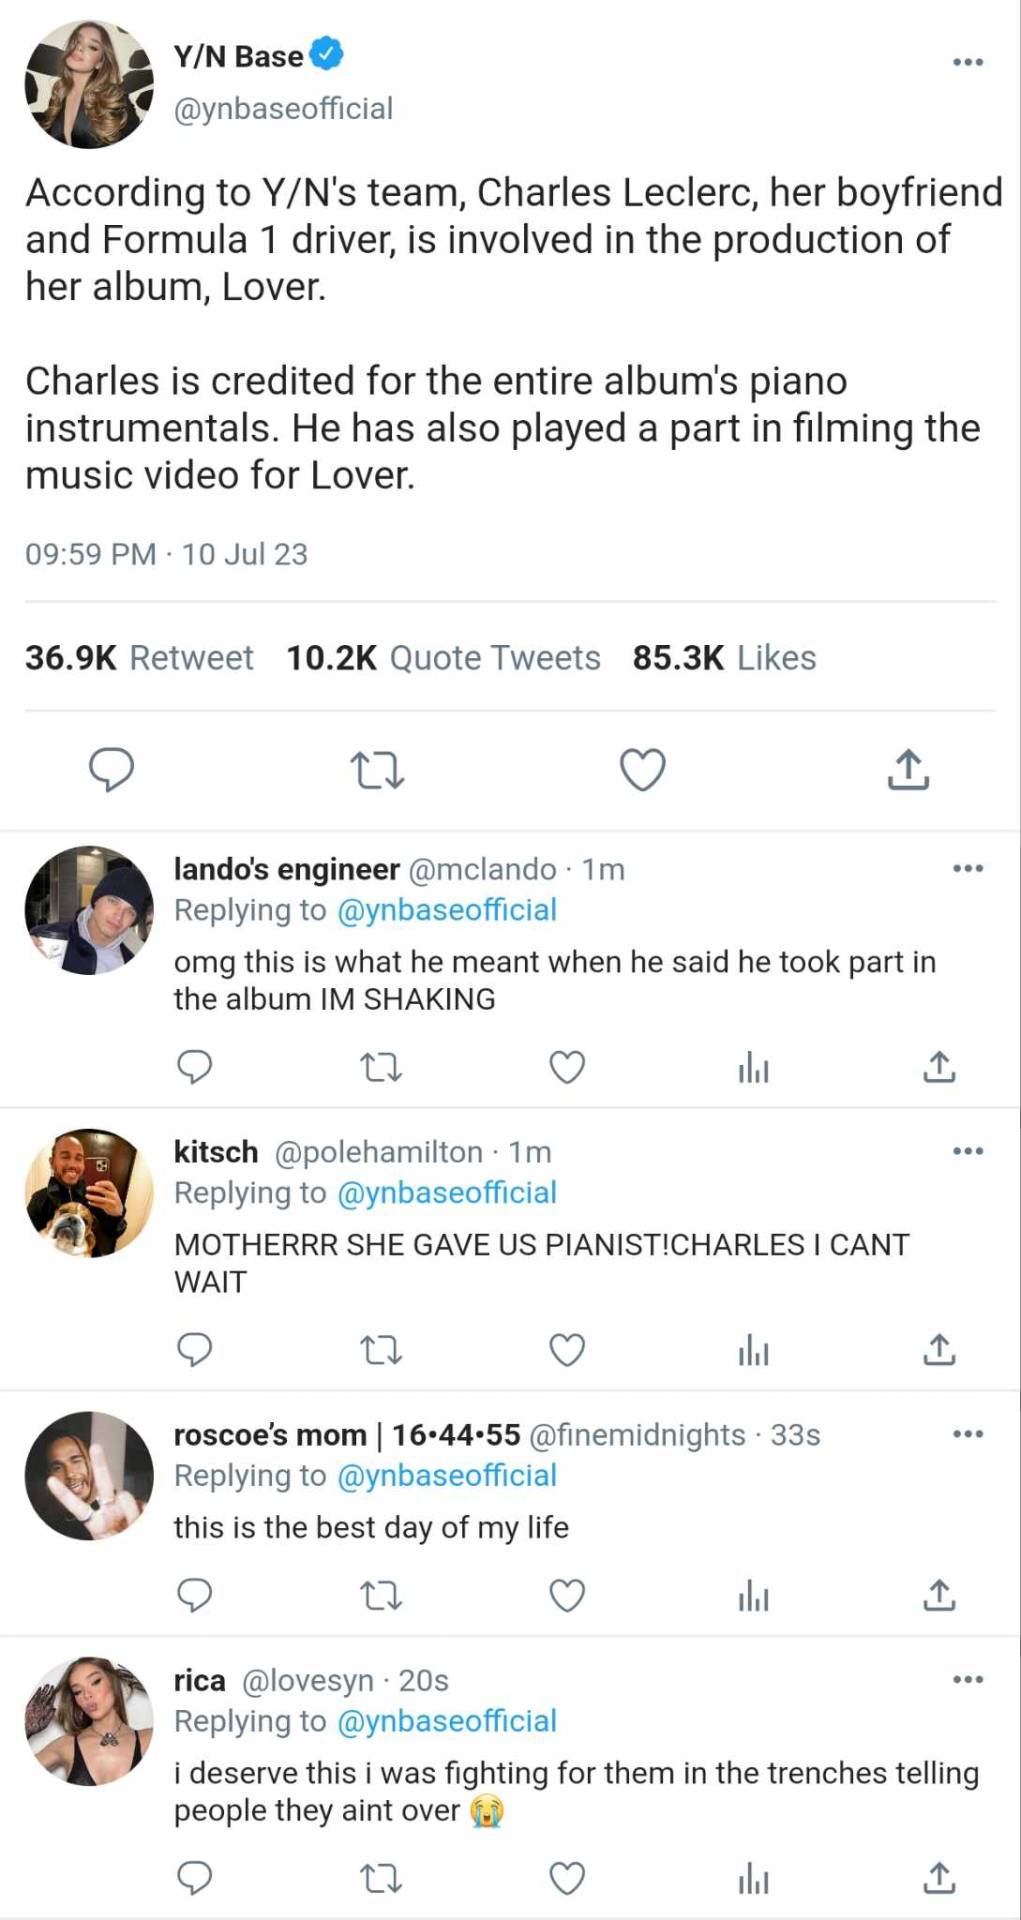View the 85.3K Likes list
This screenshot has width=1021, height=1920.
[724, 658]
